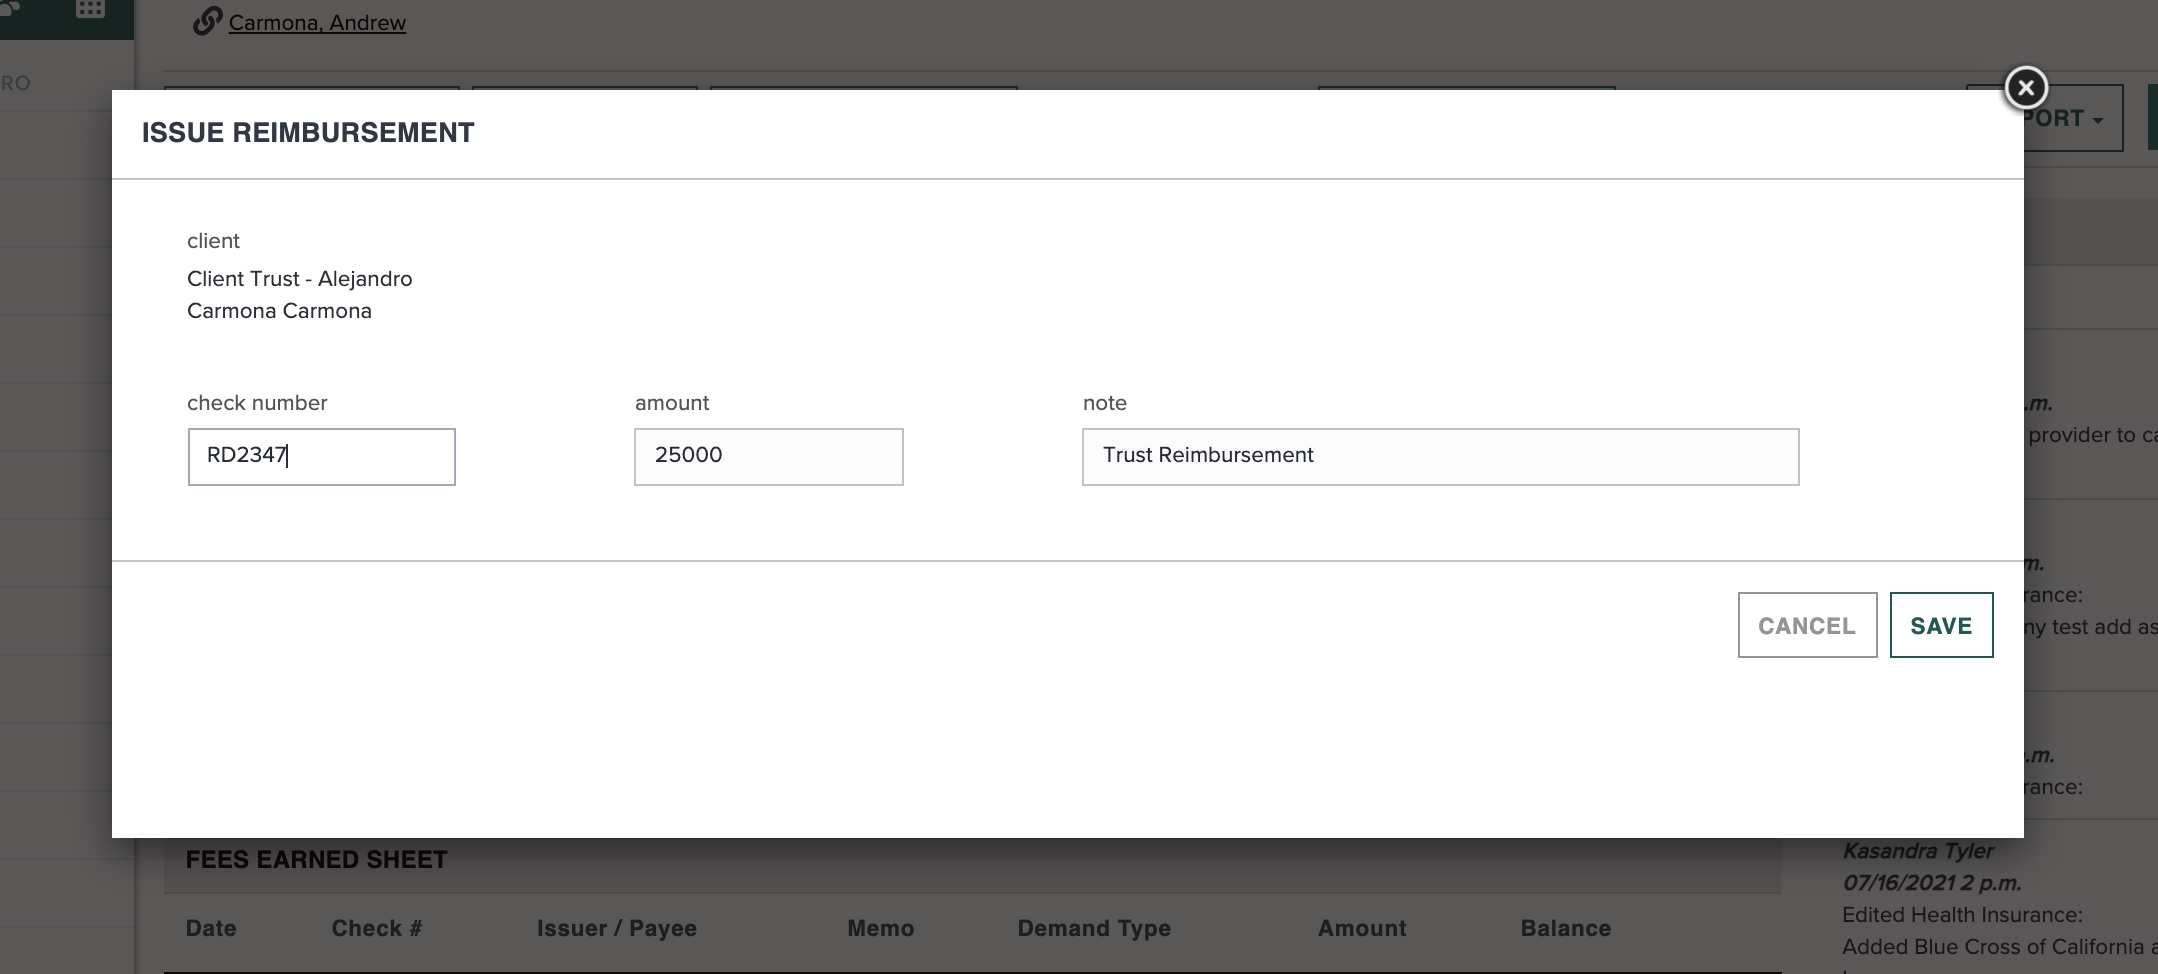Close the Issue Reimbursement dialog with X
Screen dimensions: 2158x974
coord(2025,88)
